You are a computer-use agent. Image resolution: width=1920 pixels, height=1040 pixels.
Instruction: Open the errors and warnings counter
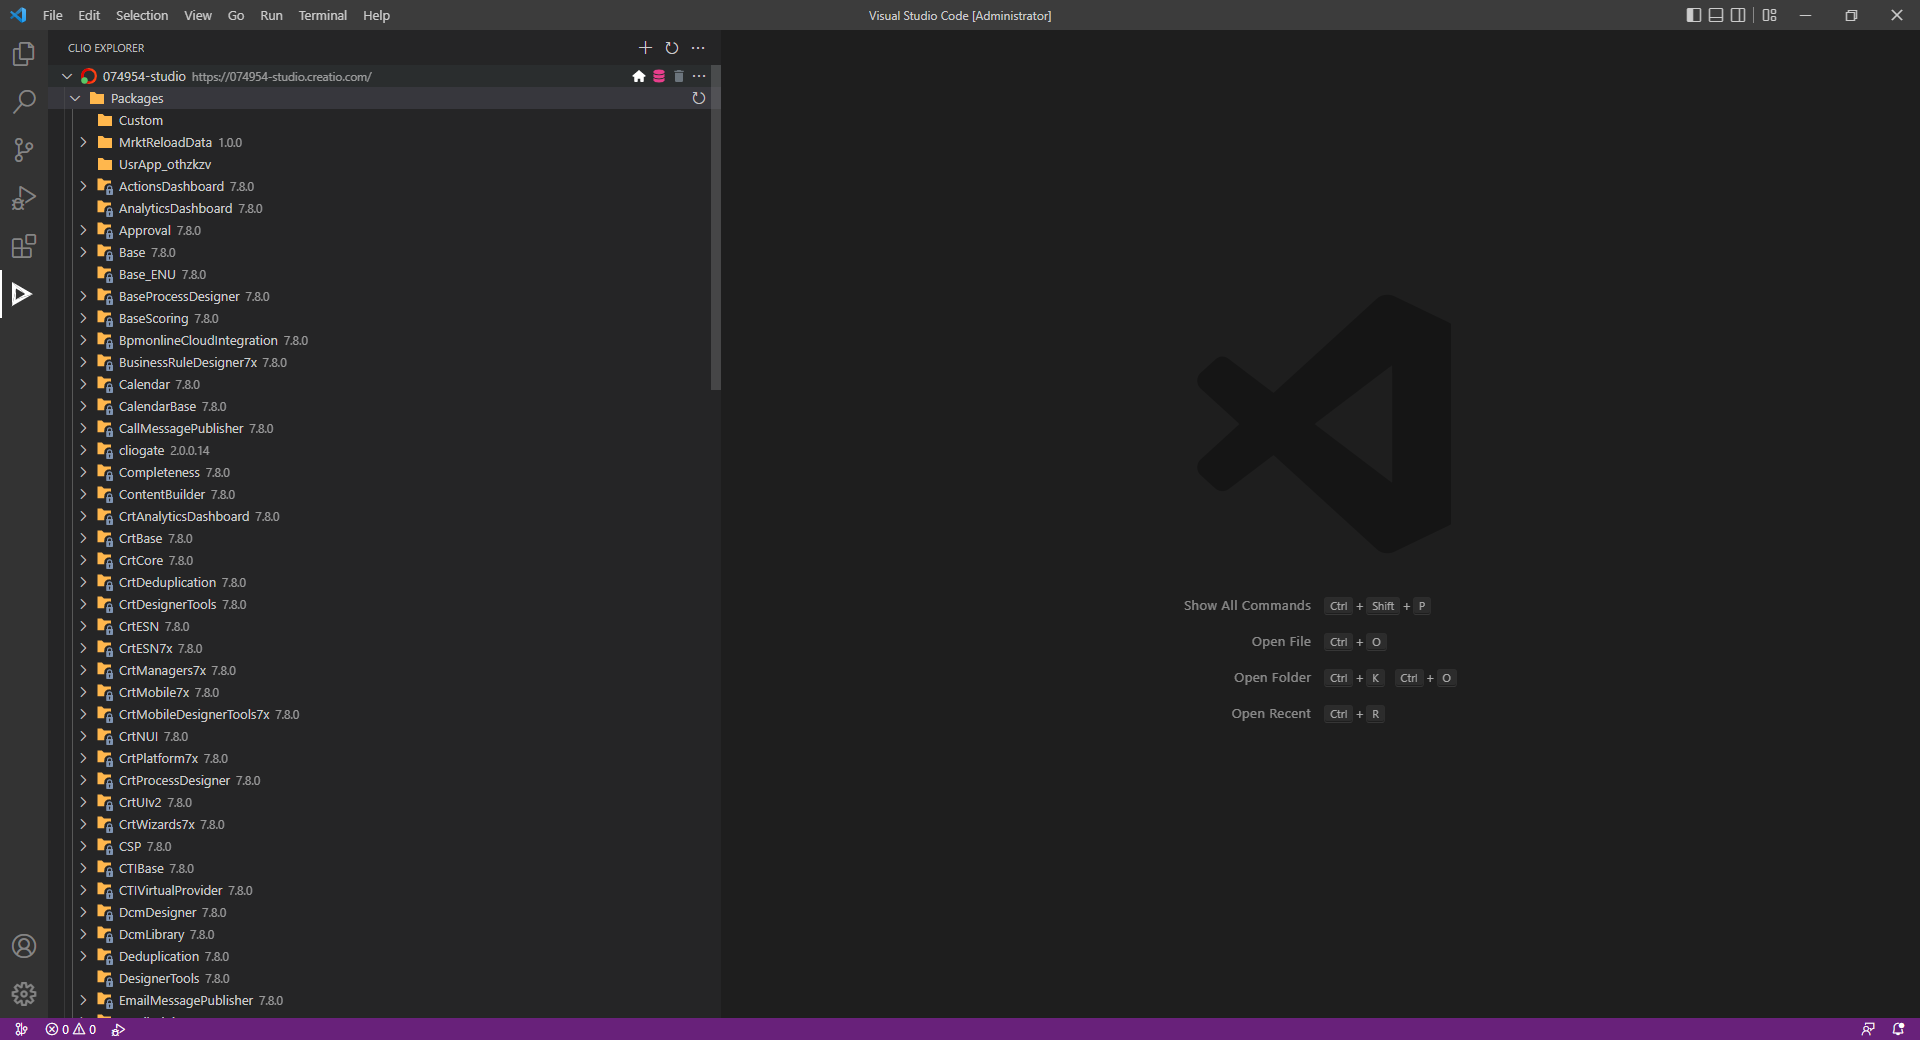[71, 1029]
